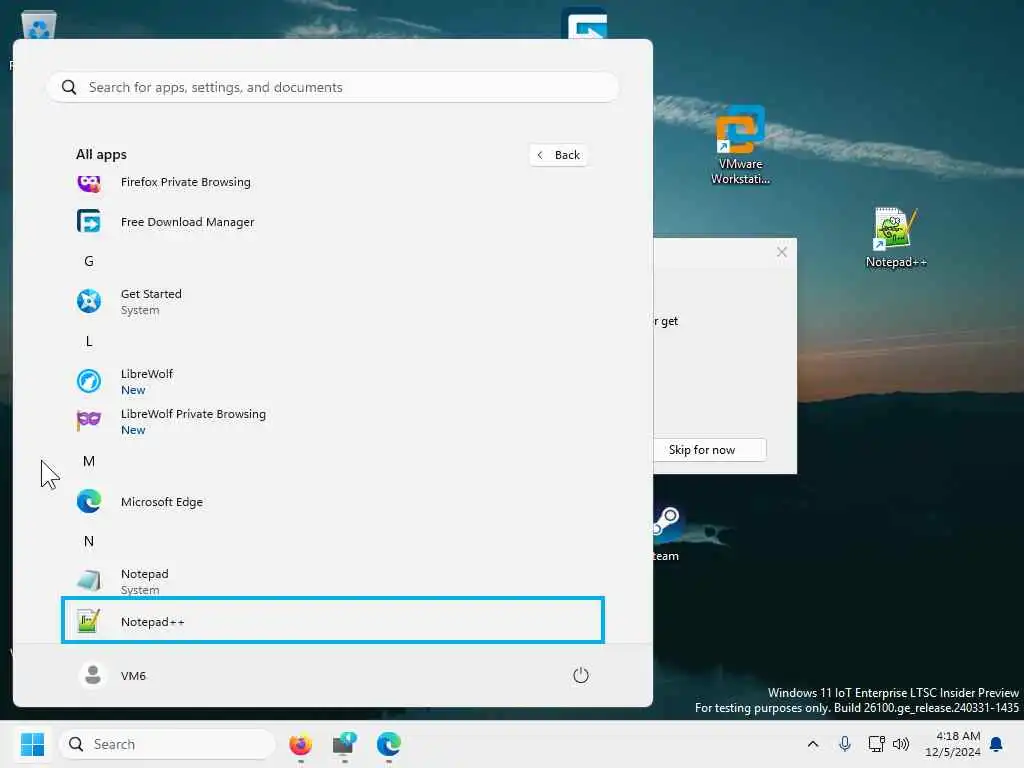This screenshot has height=768, width=1024.
Task: Select the Free Download Manager shortcut at the top of the desktop
Action: 584,24
